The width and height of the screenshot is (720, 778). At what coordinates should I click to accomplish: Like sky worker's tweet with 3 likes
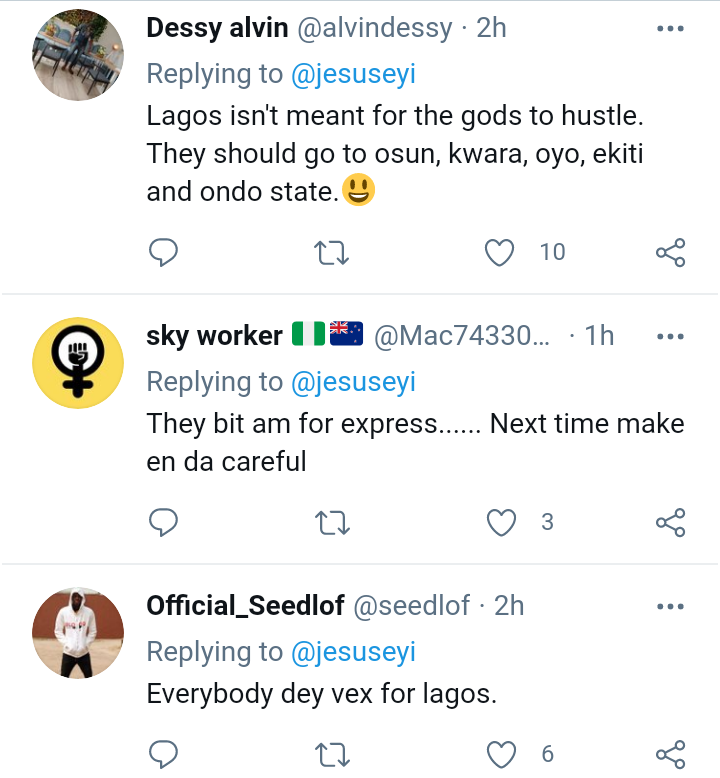click(x=501, y=522)
